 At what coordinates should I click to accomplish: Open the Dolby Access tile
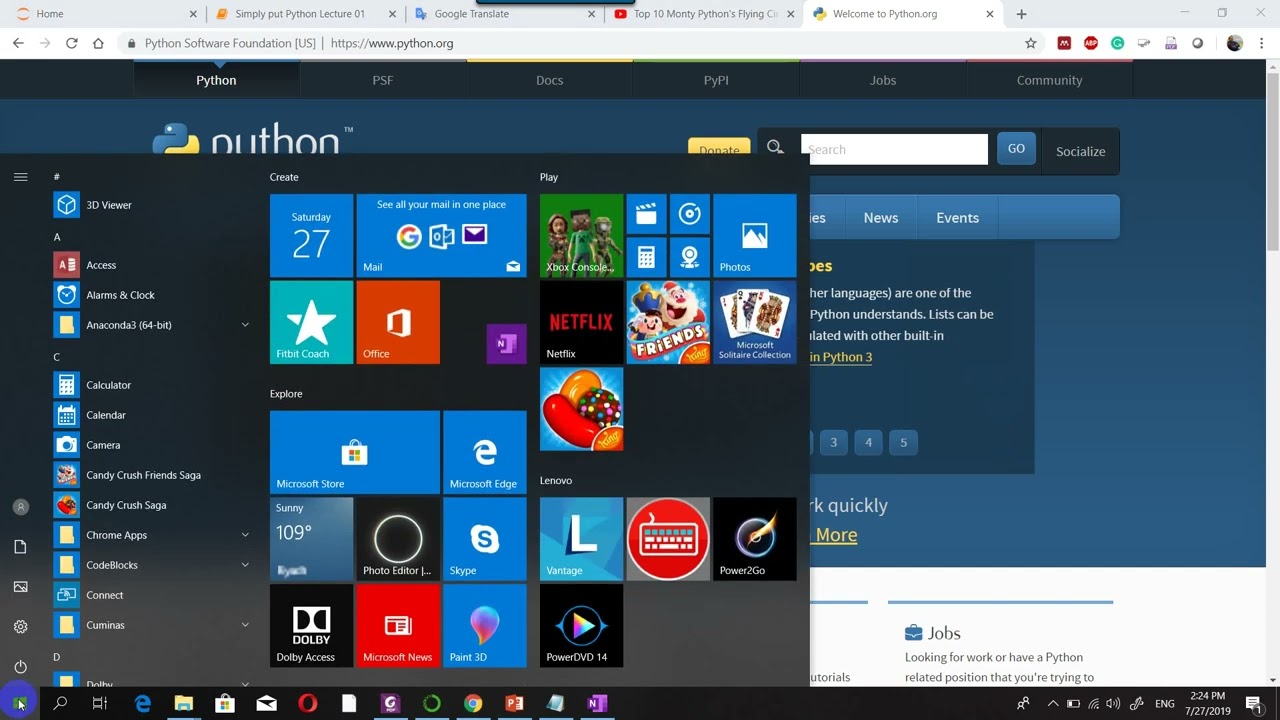[311, 626]
